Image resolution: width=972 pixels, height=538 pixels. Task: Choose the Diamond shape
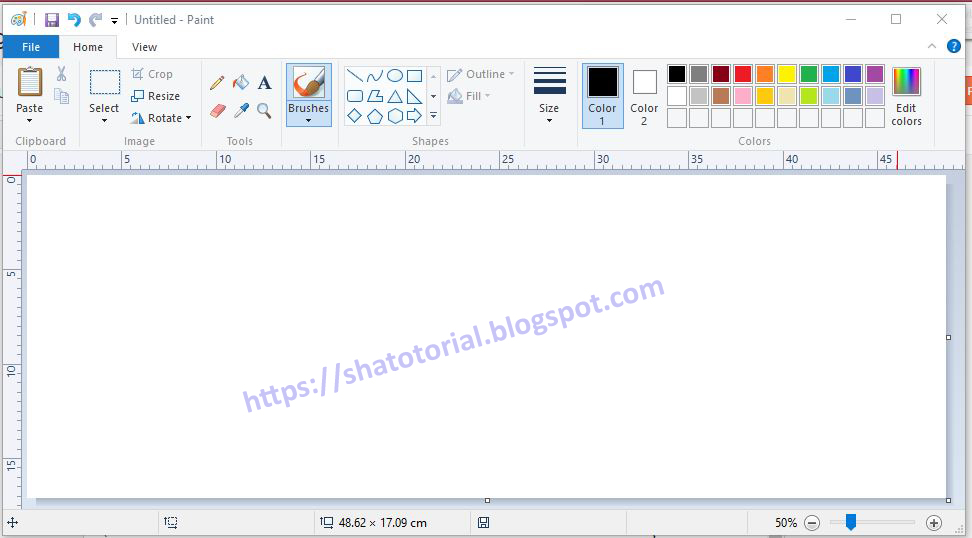(x=355, y=116)
